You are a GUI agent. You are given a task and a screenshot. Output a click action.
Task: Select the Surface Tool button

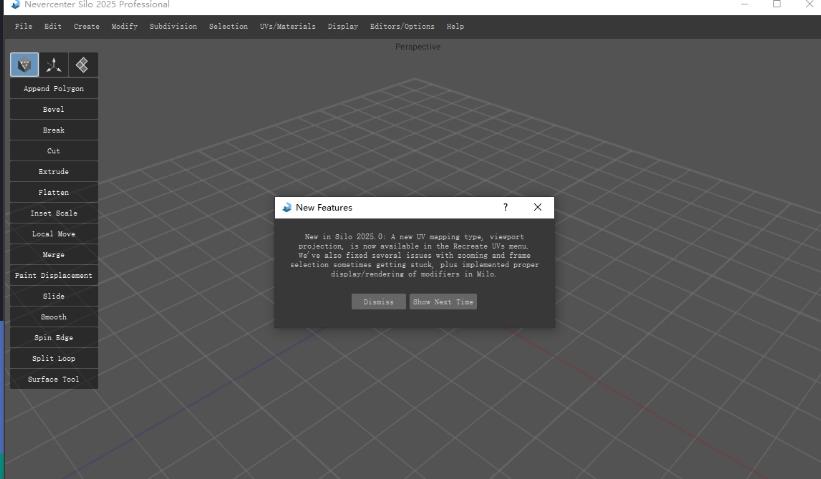point(54,379)
